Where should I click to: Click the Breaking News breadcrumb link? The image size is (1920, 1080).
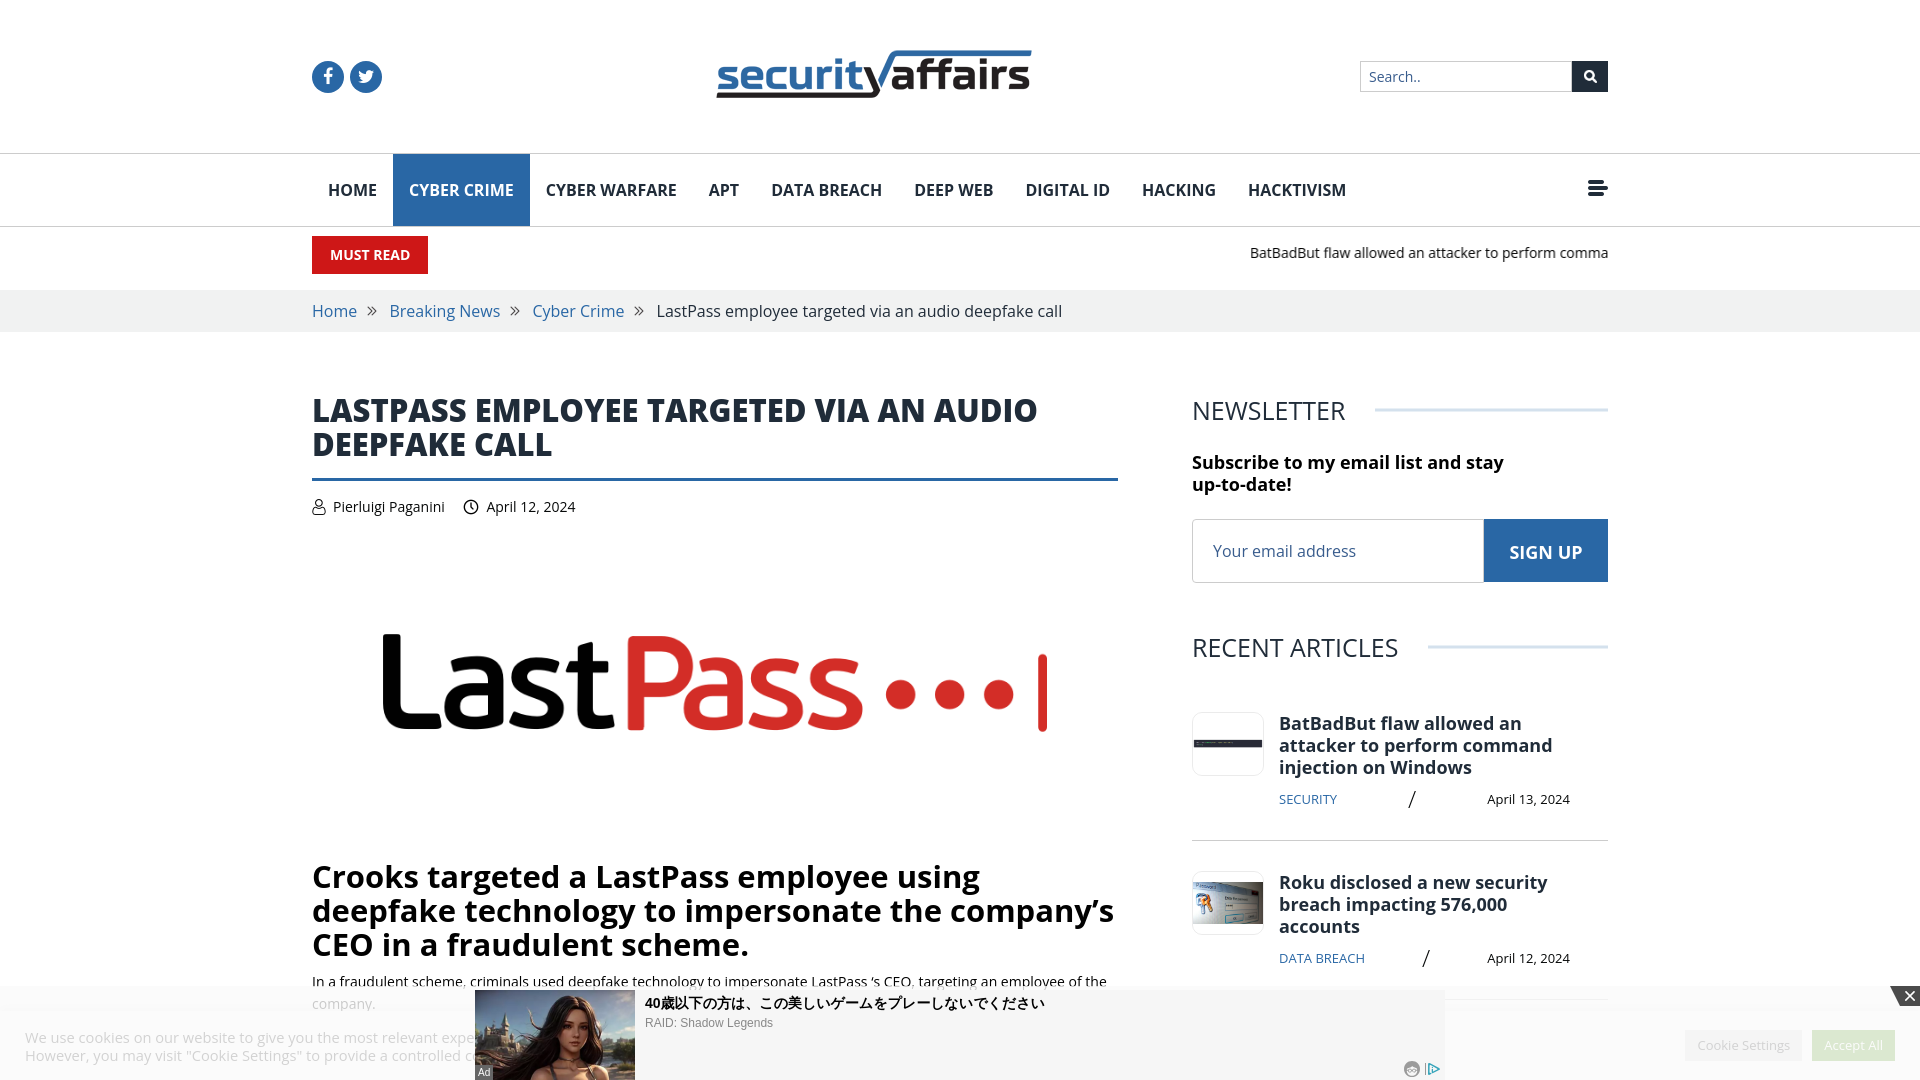pos(444,311)
